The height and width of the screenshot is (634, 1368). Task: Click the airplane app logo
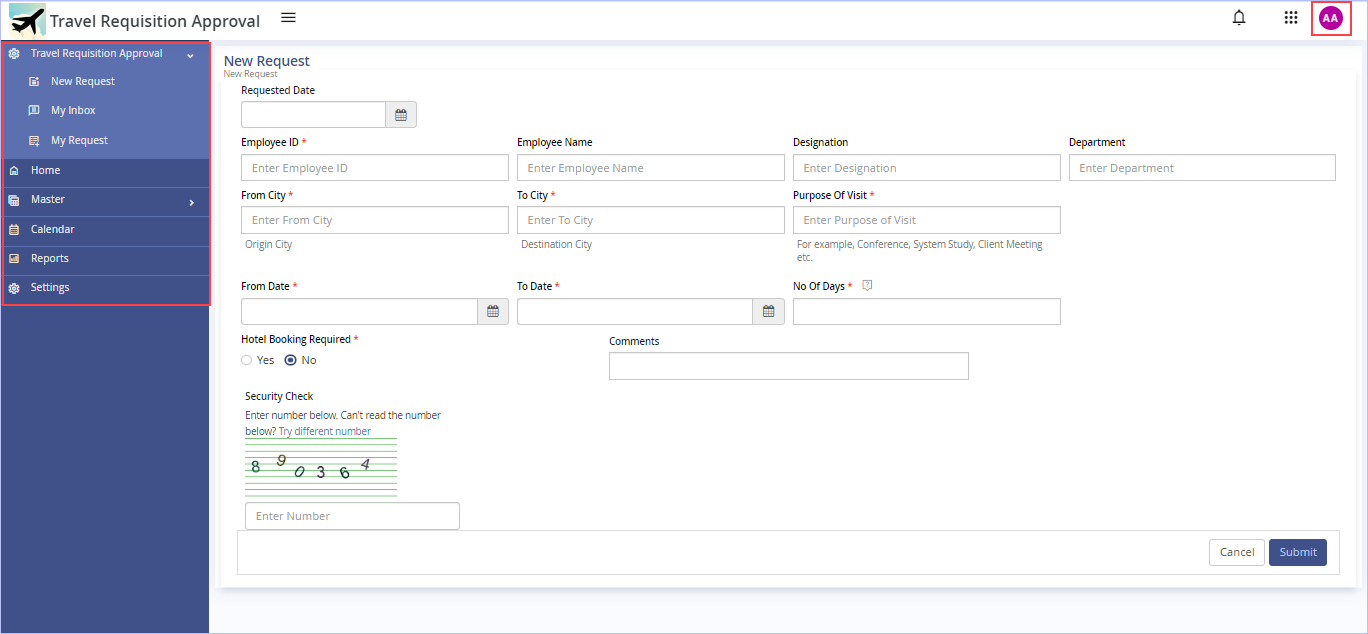[27, 20]
